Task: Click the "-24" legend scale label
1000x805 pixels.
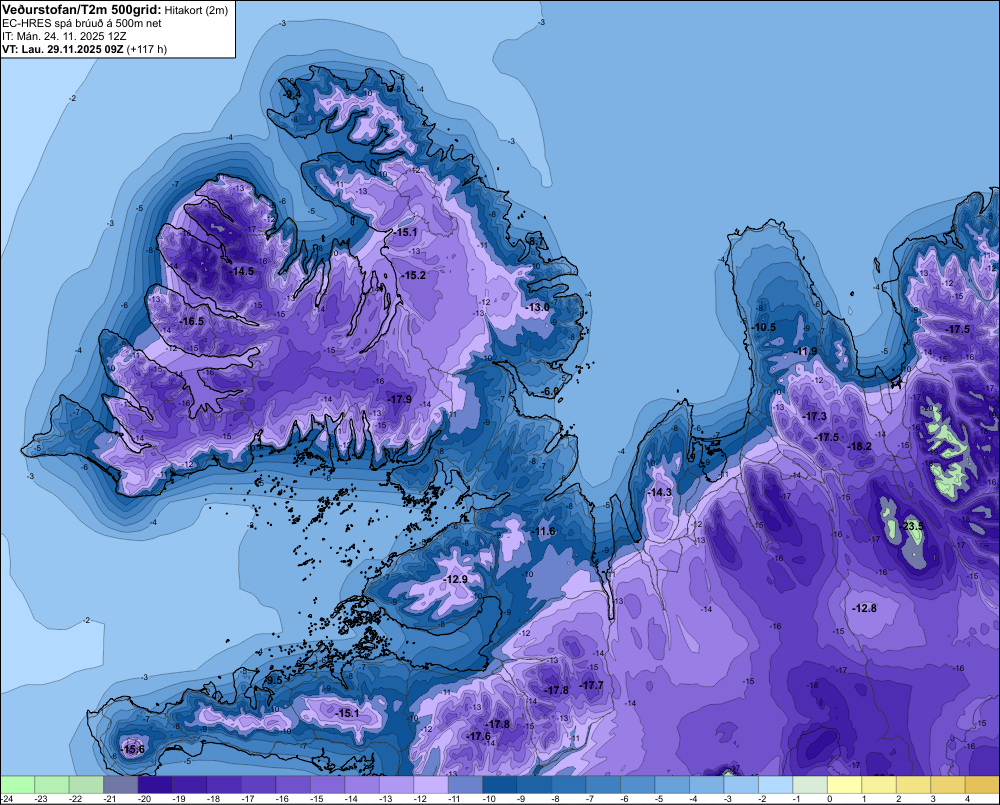Action: 7,799
